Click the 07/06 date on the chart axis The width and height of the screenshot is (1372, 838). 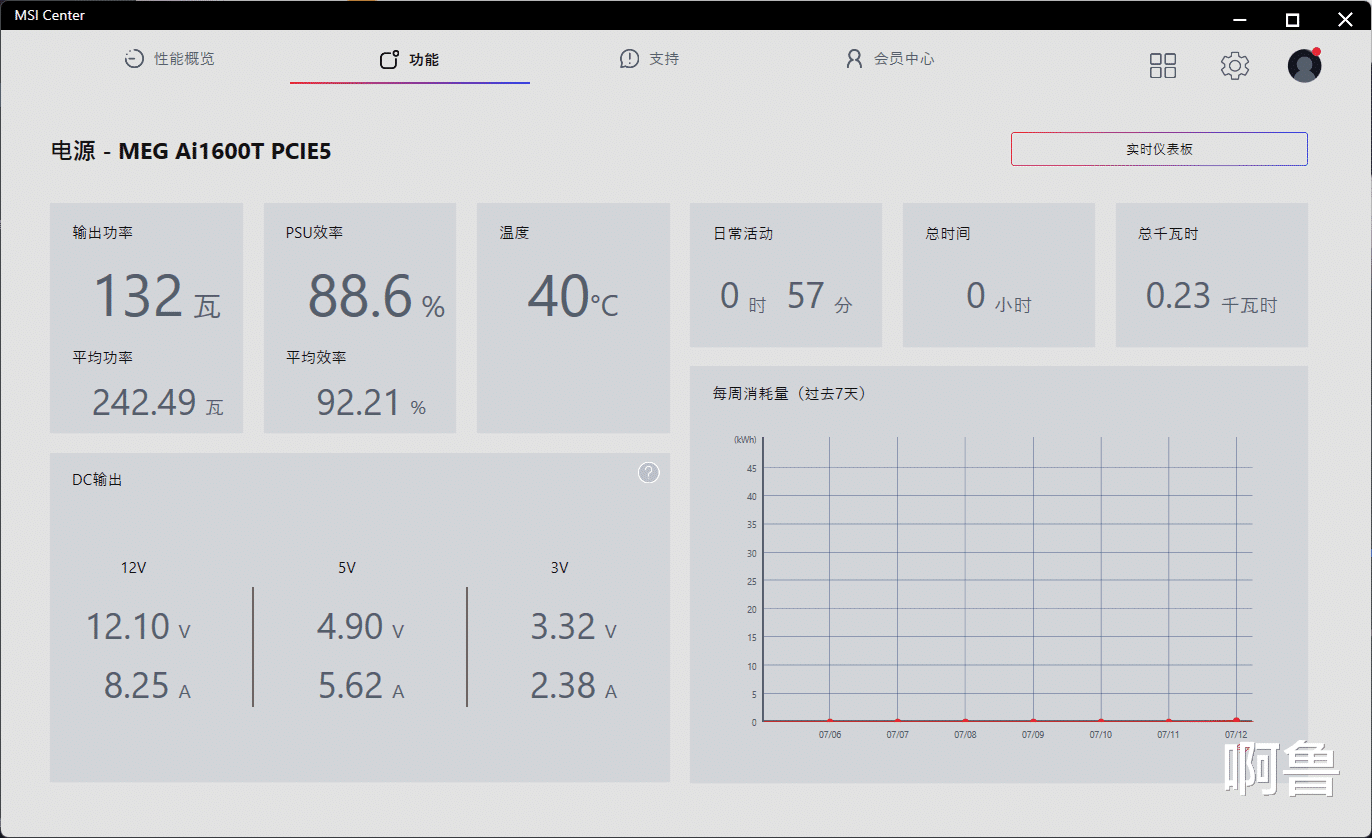(x=830, y=735)
